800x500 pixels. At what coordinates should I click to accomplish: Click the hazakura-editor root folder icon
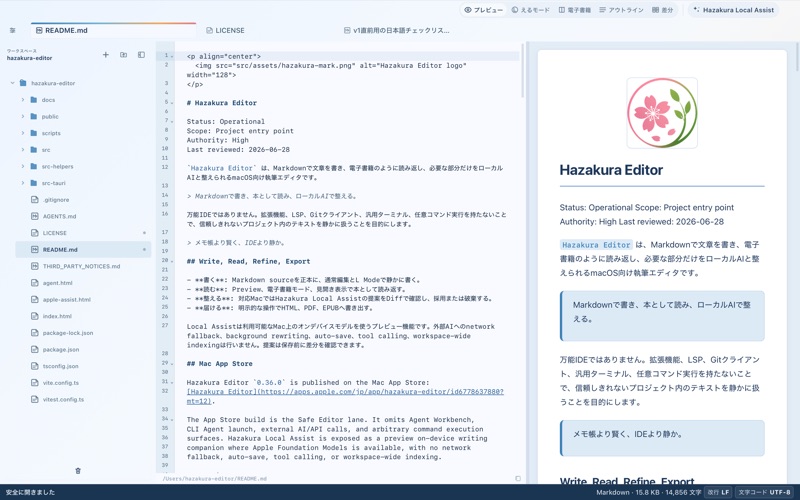pyautogui.click(x=22, y=83)
